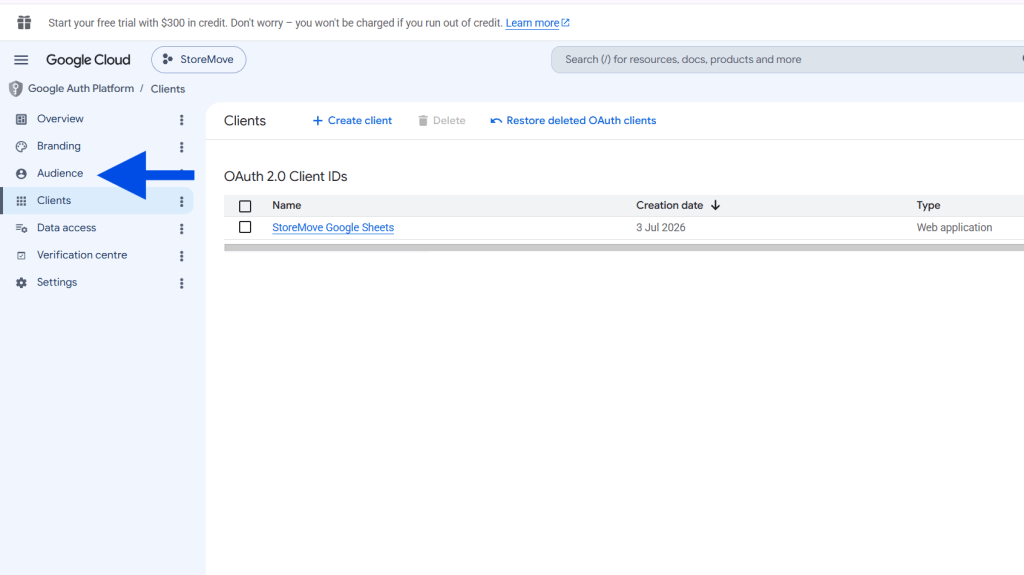Screen dimensions: 1024x575
Task: Select Clients in sidebar
Action: pyautogui.click(x=54, y=201)
